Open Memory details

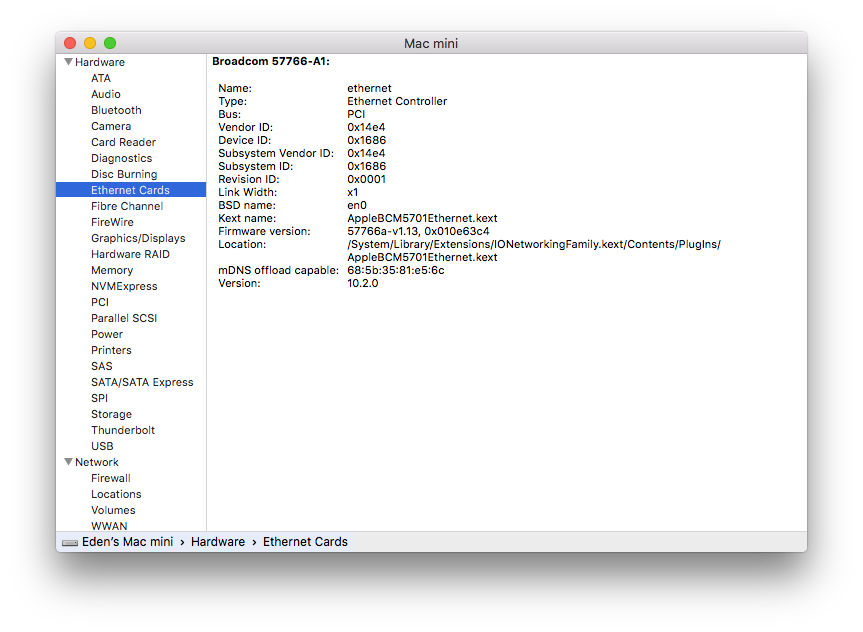coord(112,270)
